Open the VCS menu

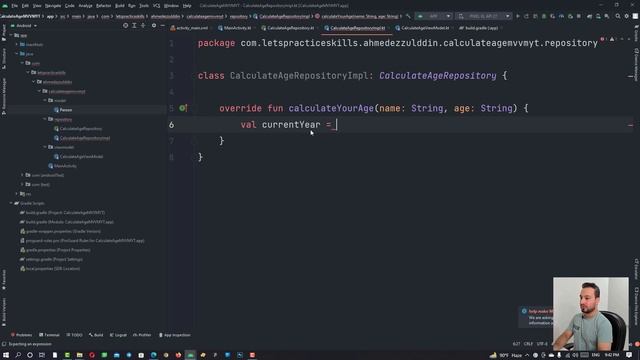click(x=156, y=6)
